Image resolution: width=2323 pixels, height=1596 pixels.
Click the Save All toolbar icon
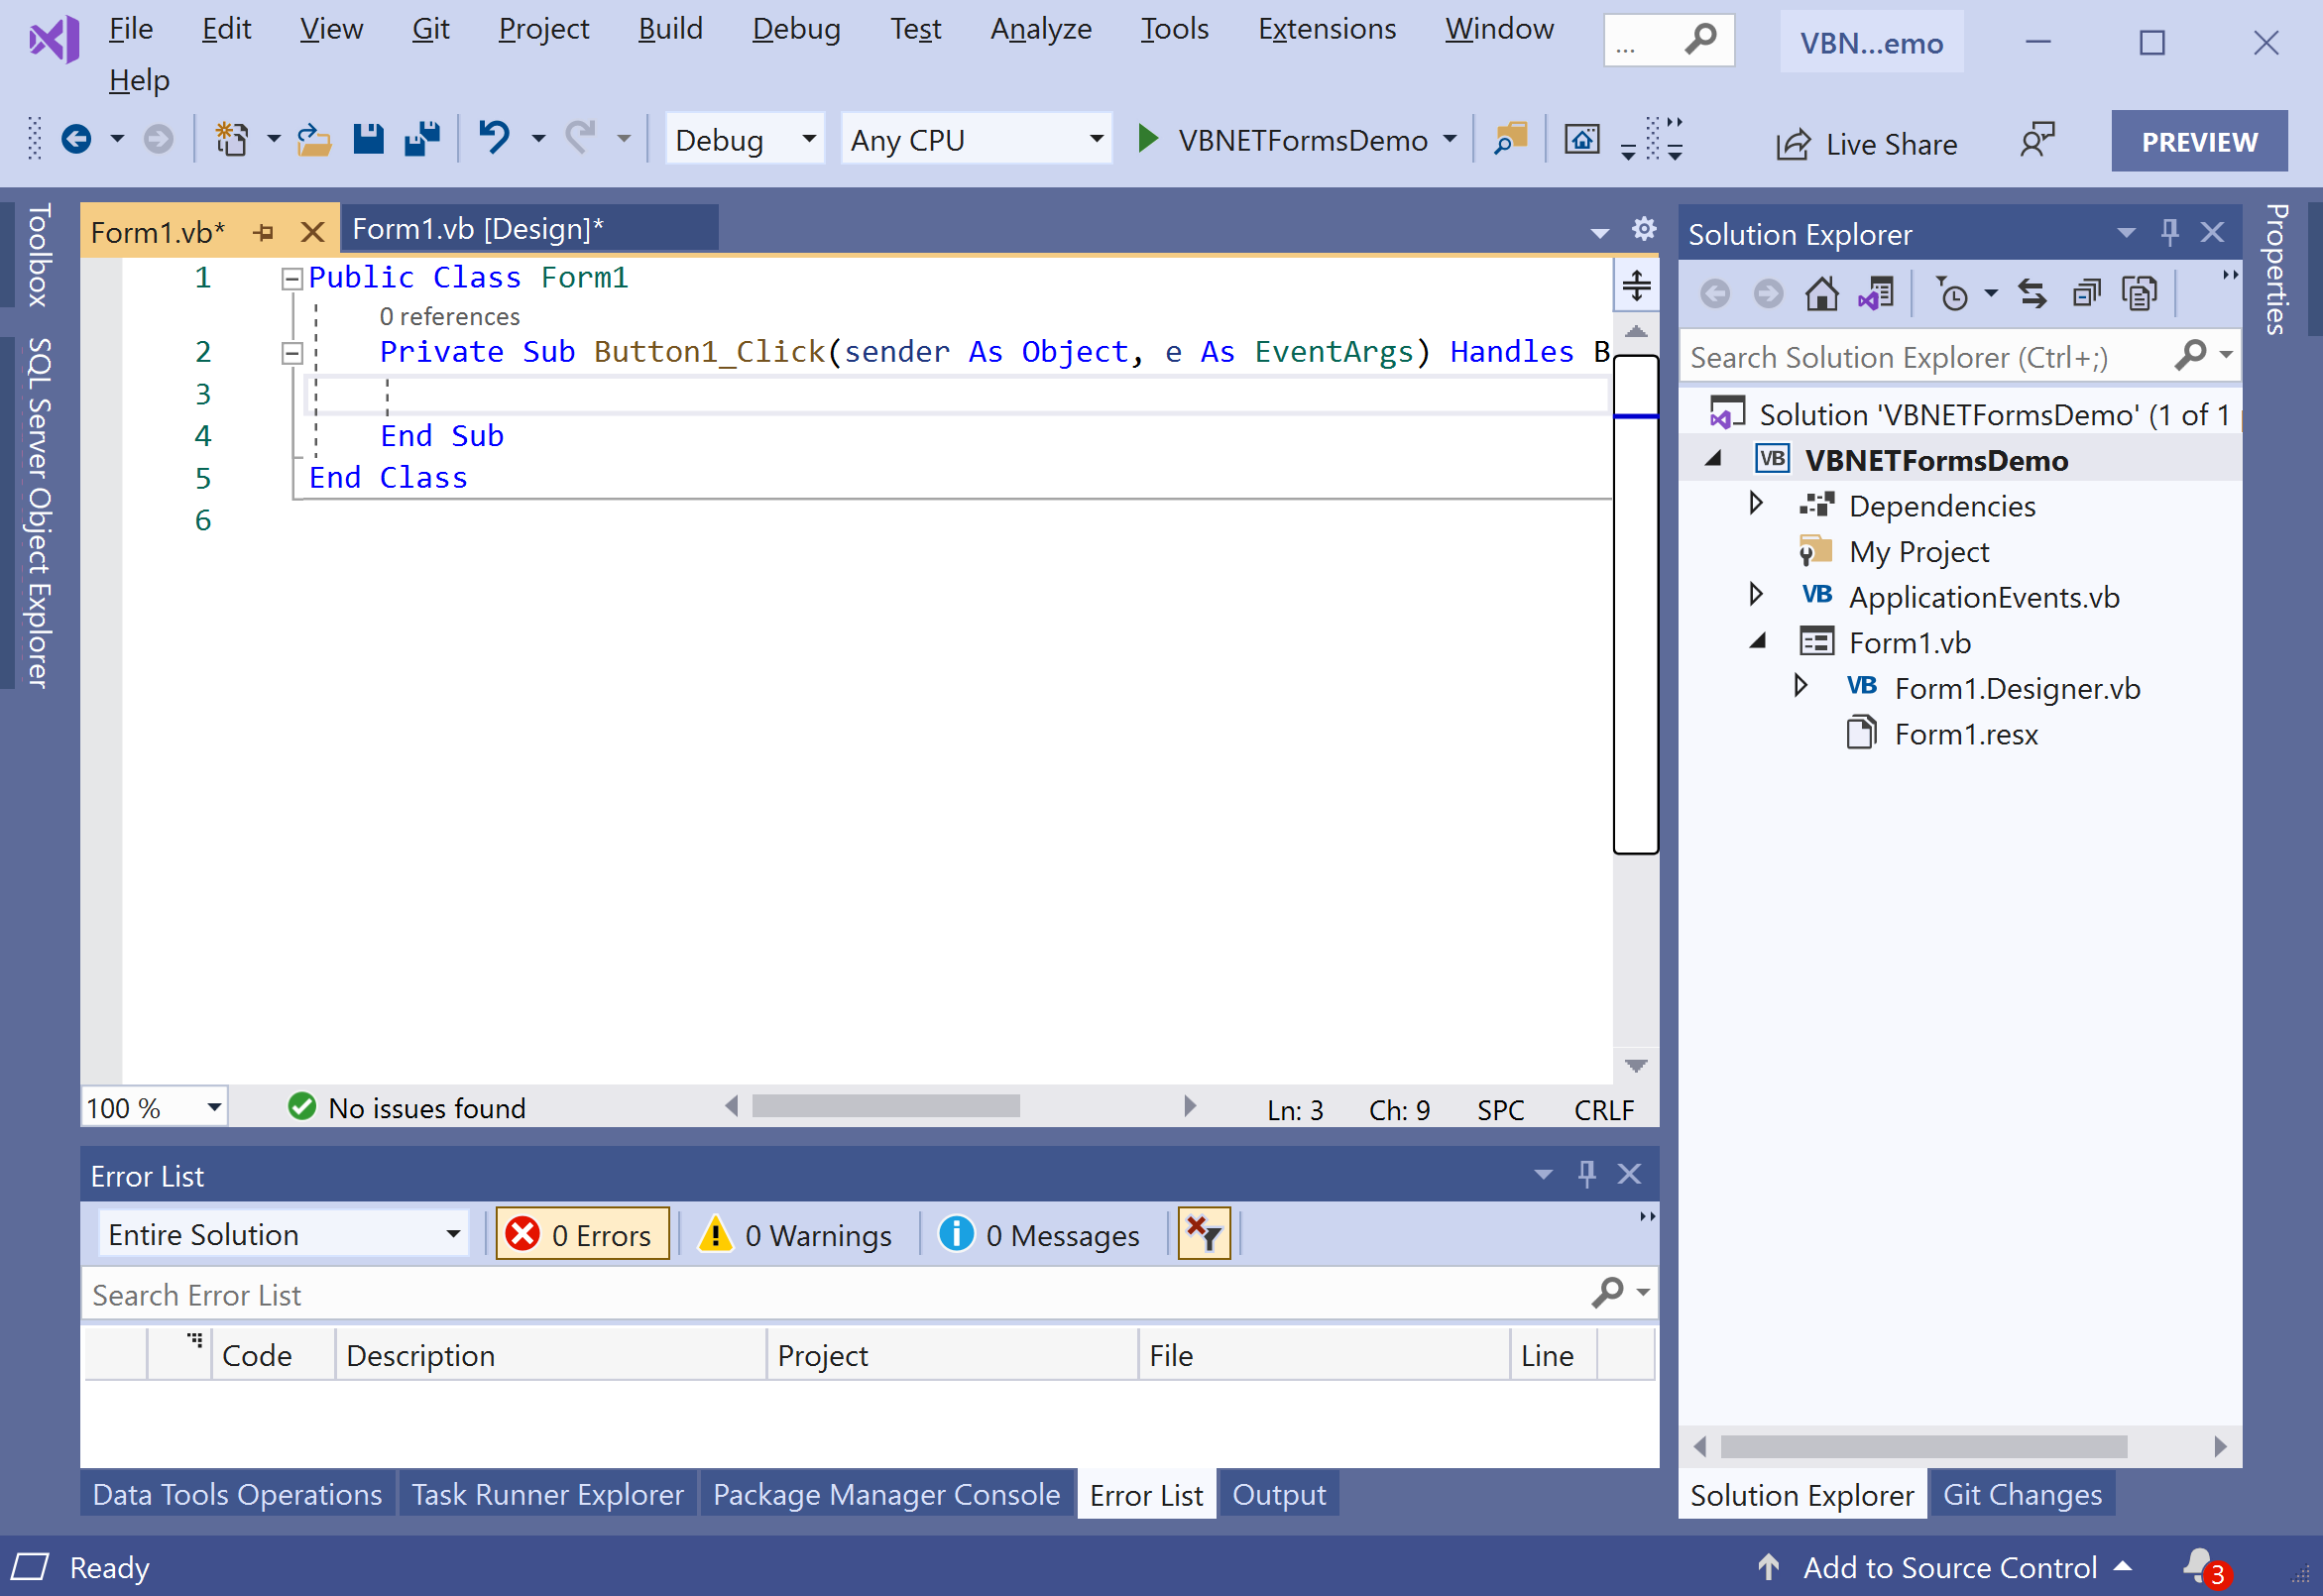421,139
